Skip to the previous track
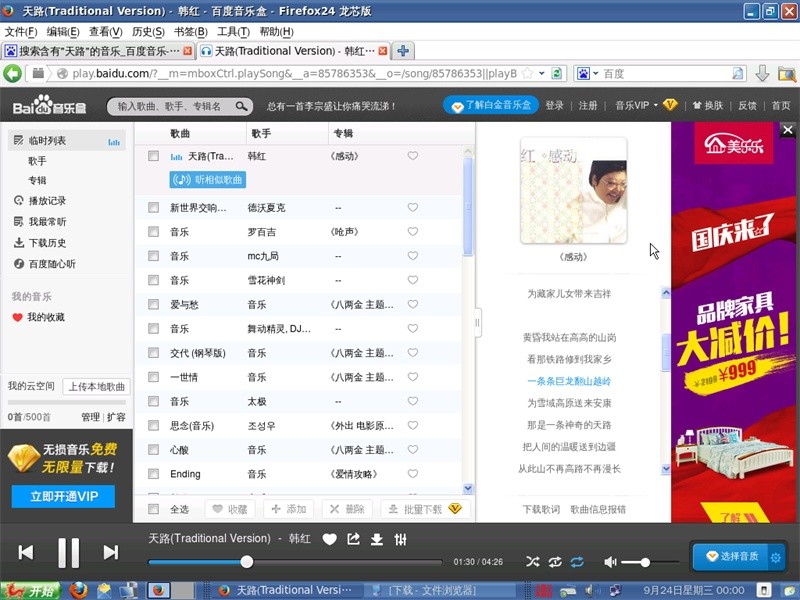800x600 pixels. (x=26, y=552)
